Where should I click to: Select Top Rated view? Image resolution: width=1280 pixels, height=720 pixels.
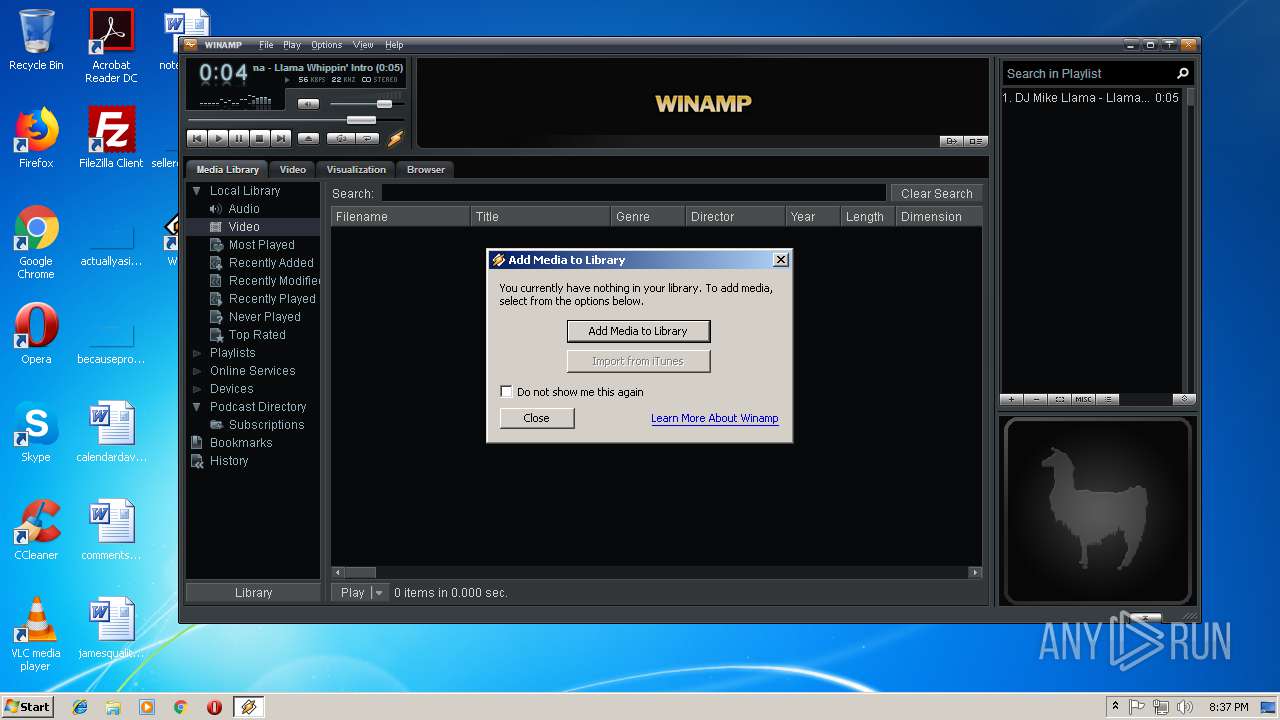257,335
